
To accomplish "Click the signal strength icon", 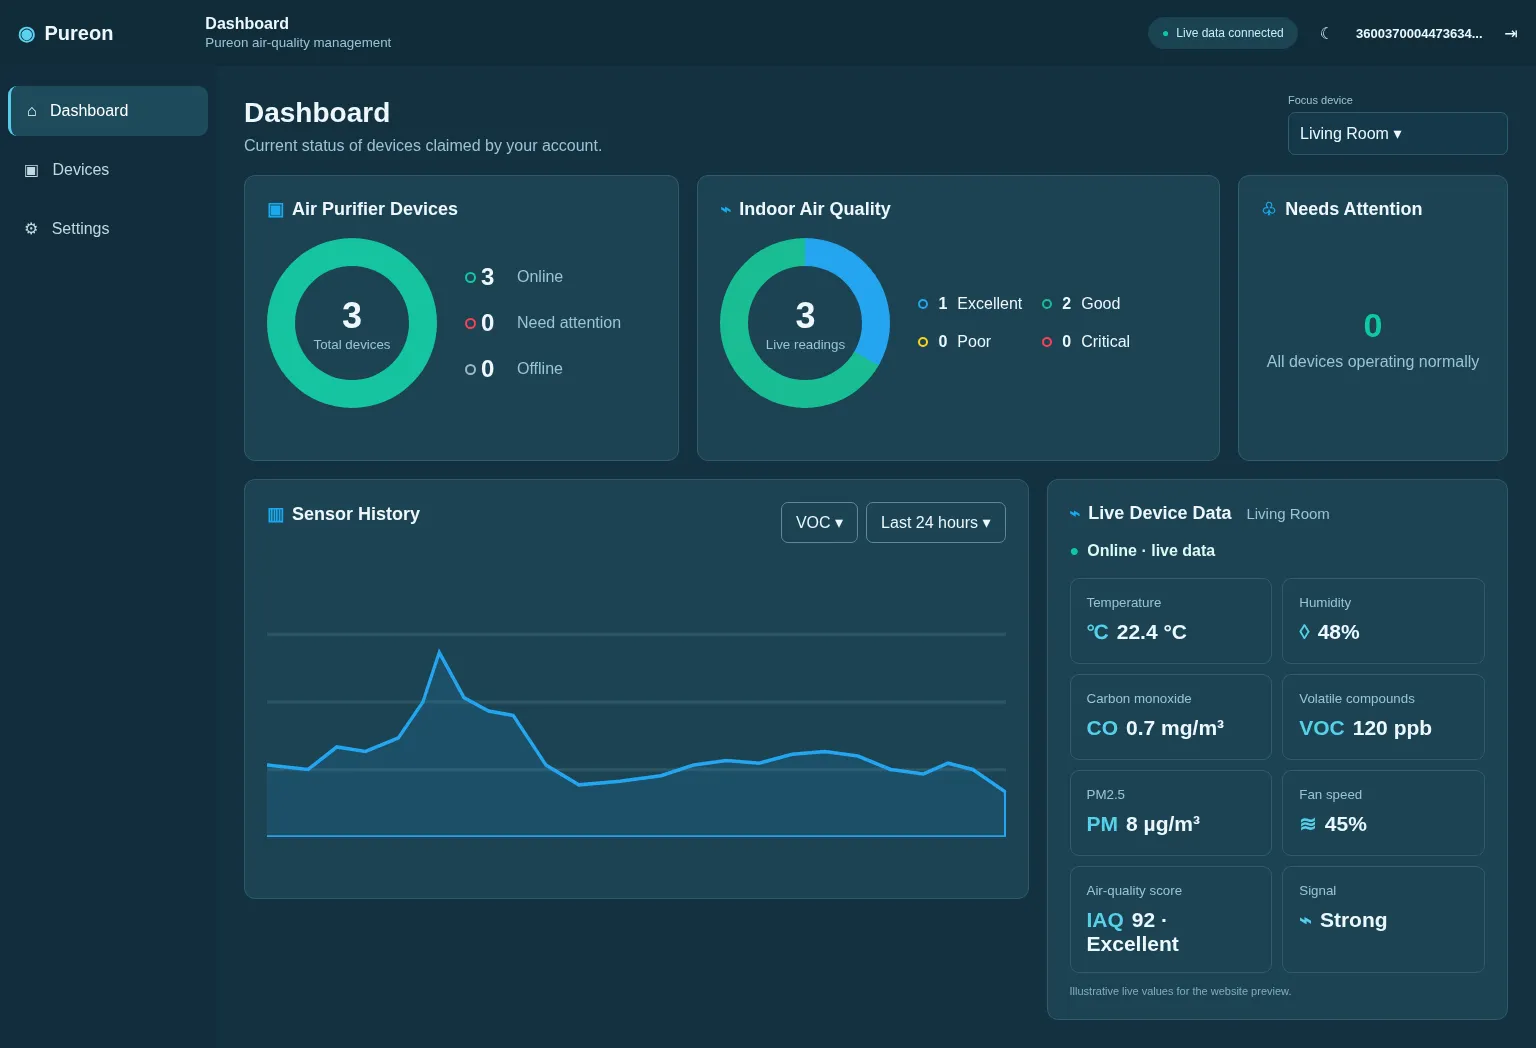I will click(x=1305, y=920).
